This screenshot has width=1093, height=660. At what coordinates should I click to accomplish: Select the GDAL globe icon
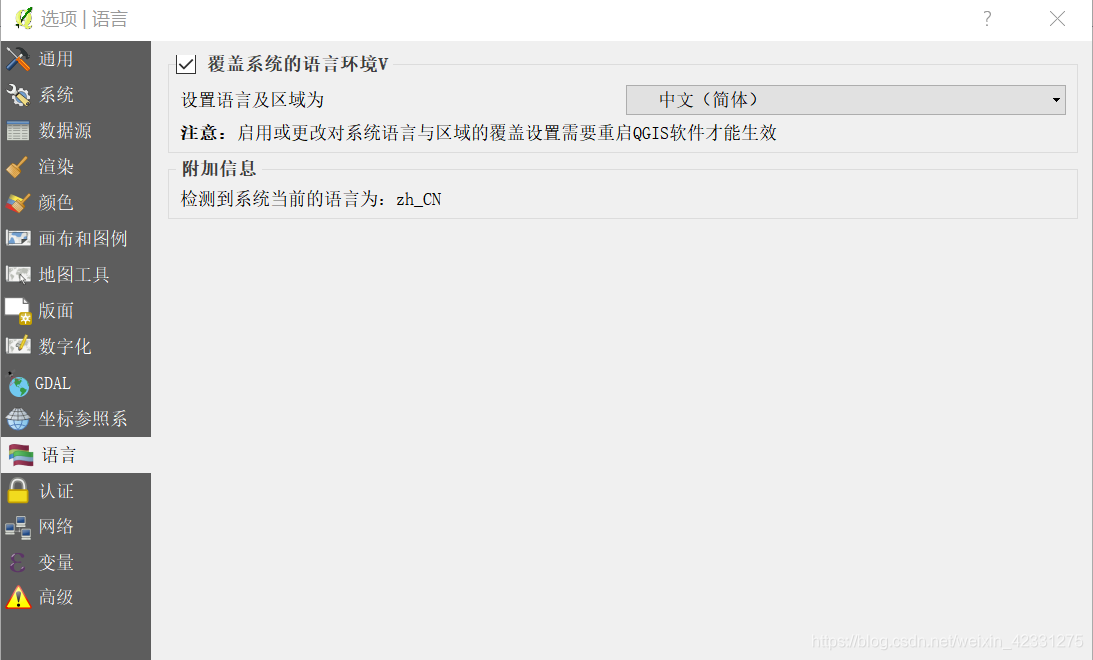(x=18, y=384)
